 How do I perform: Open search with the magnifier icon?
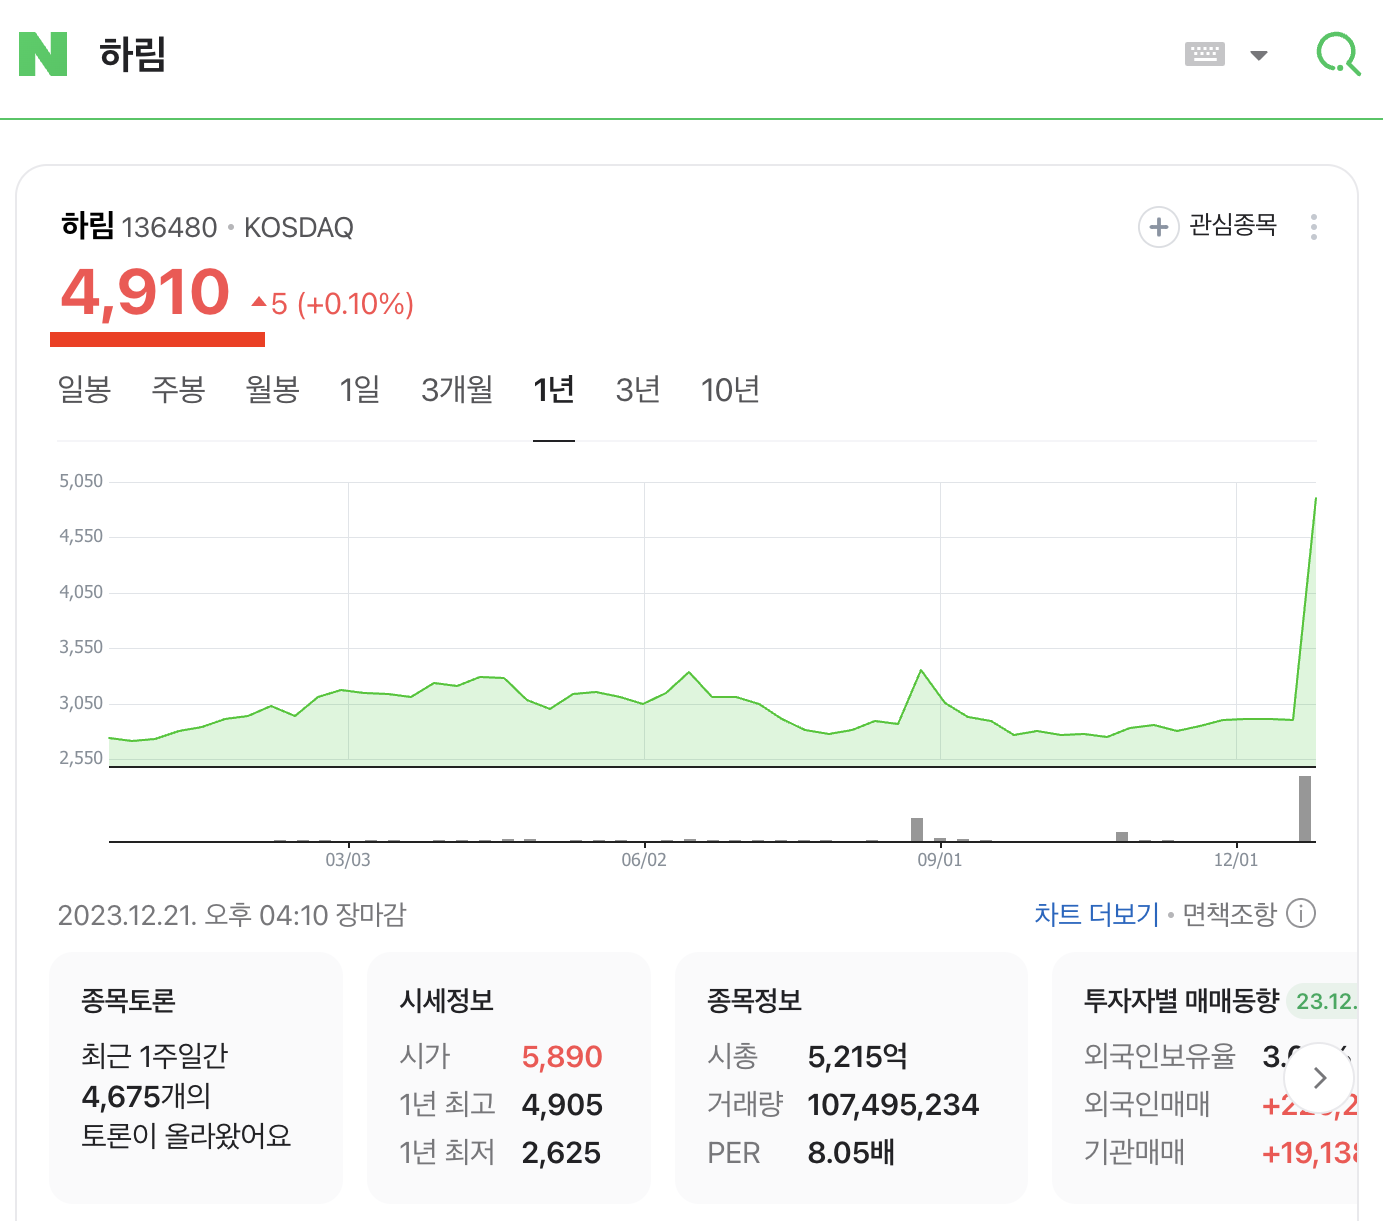point(1338,55)
